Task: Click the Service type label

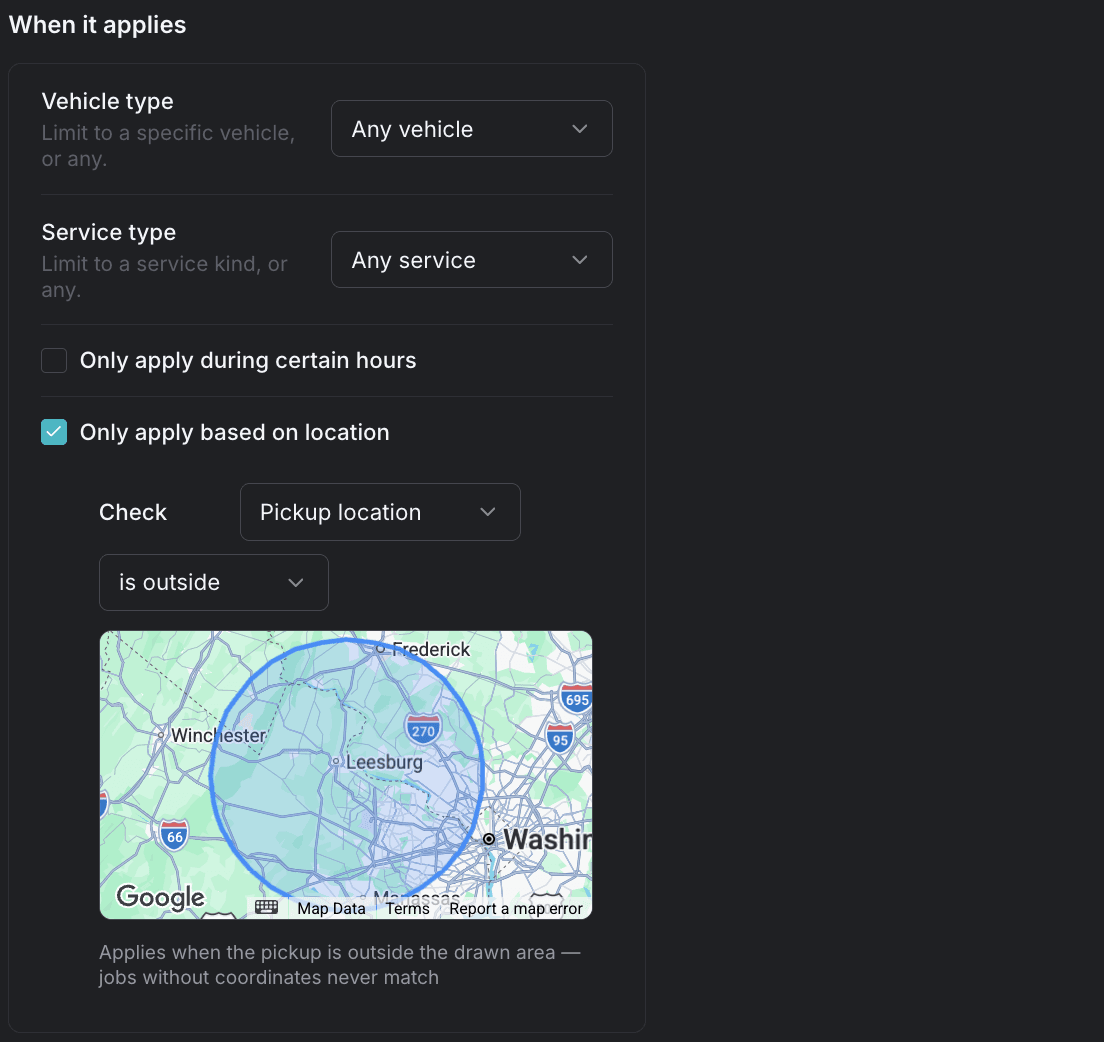Action: [108, 232]
